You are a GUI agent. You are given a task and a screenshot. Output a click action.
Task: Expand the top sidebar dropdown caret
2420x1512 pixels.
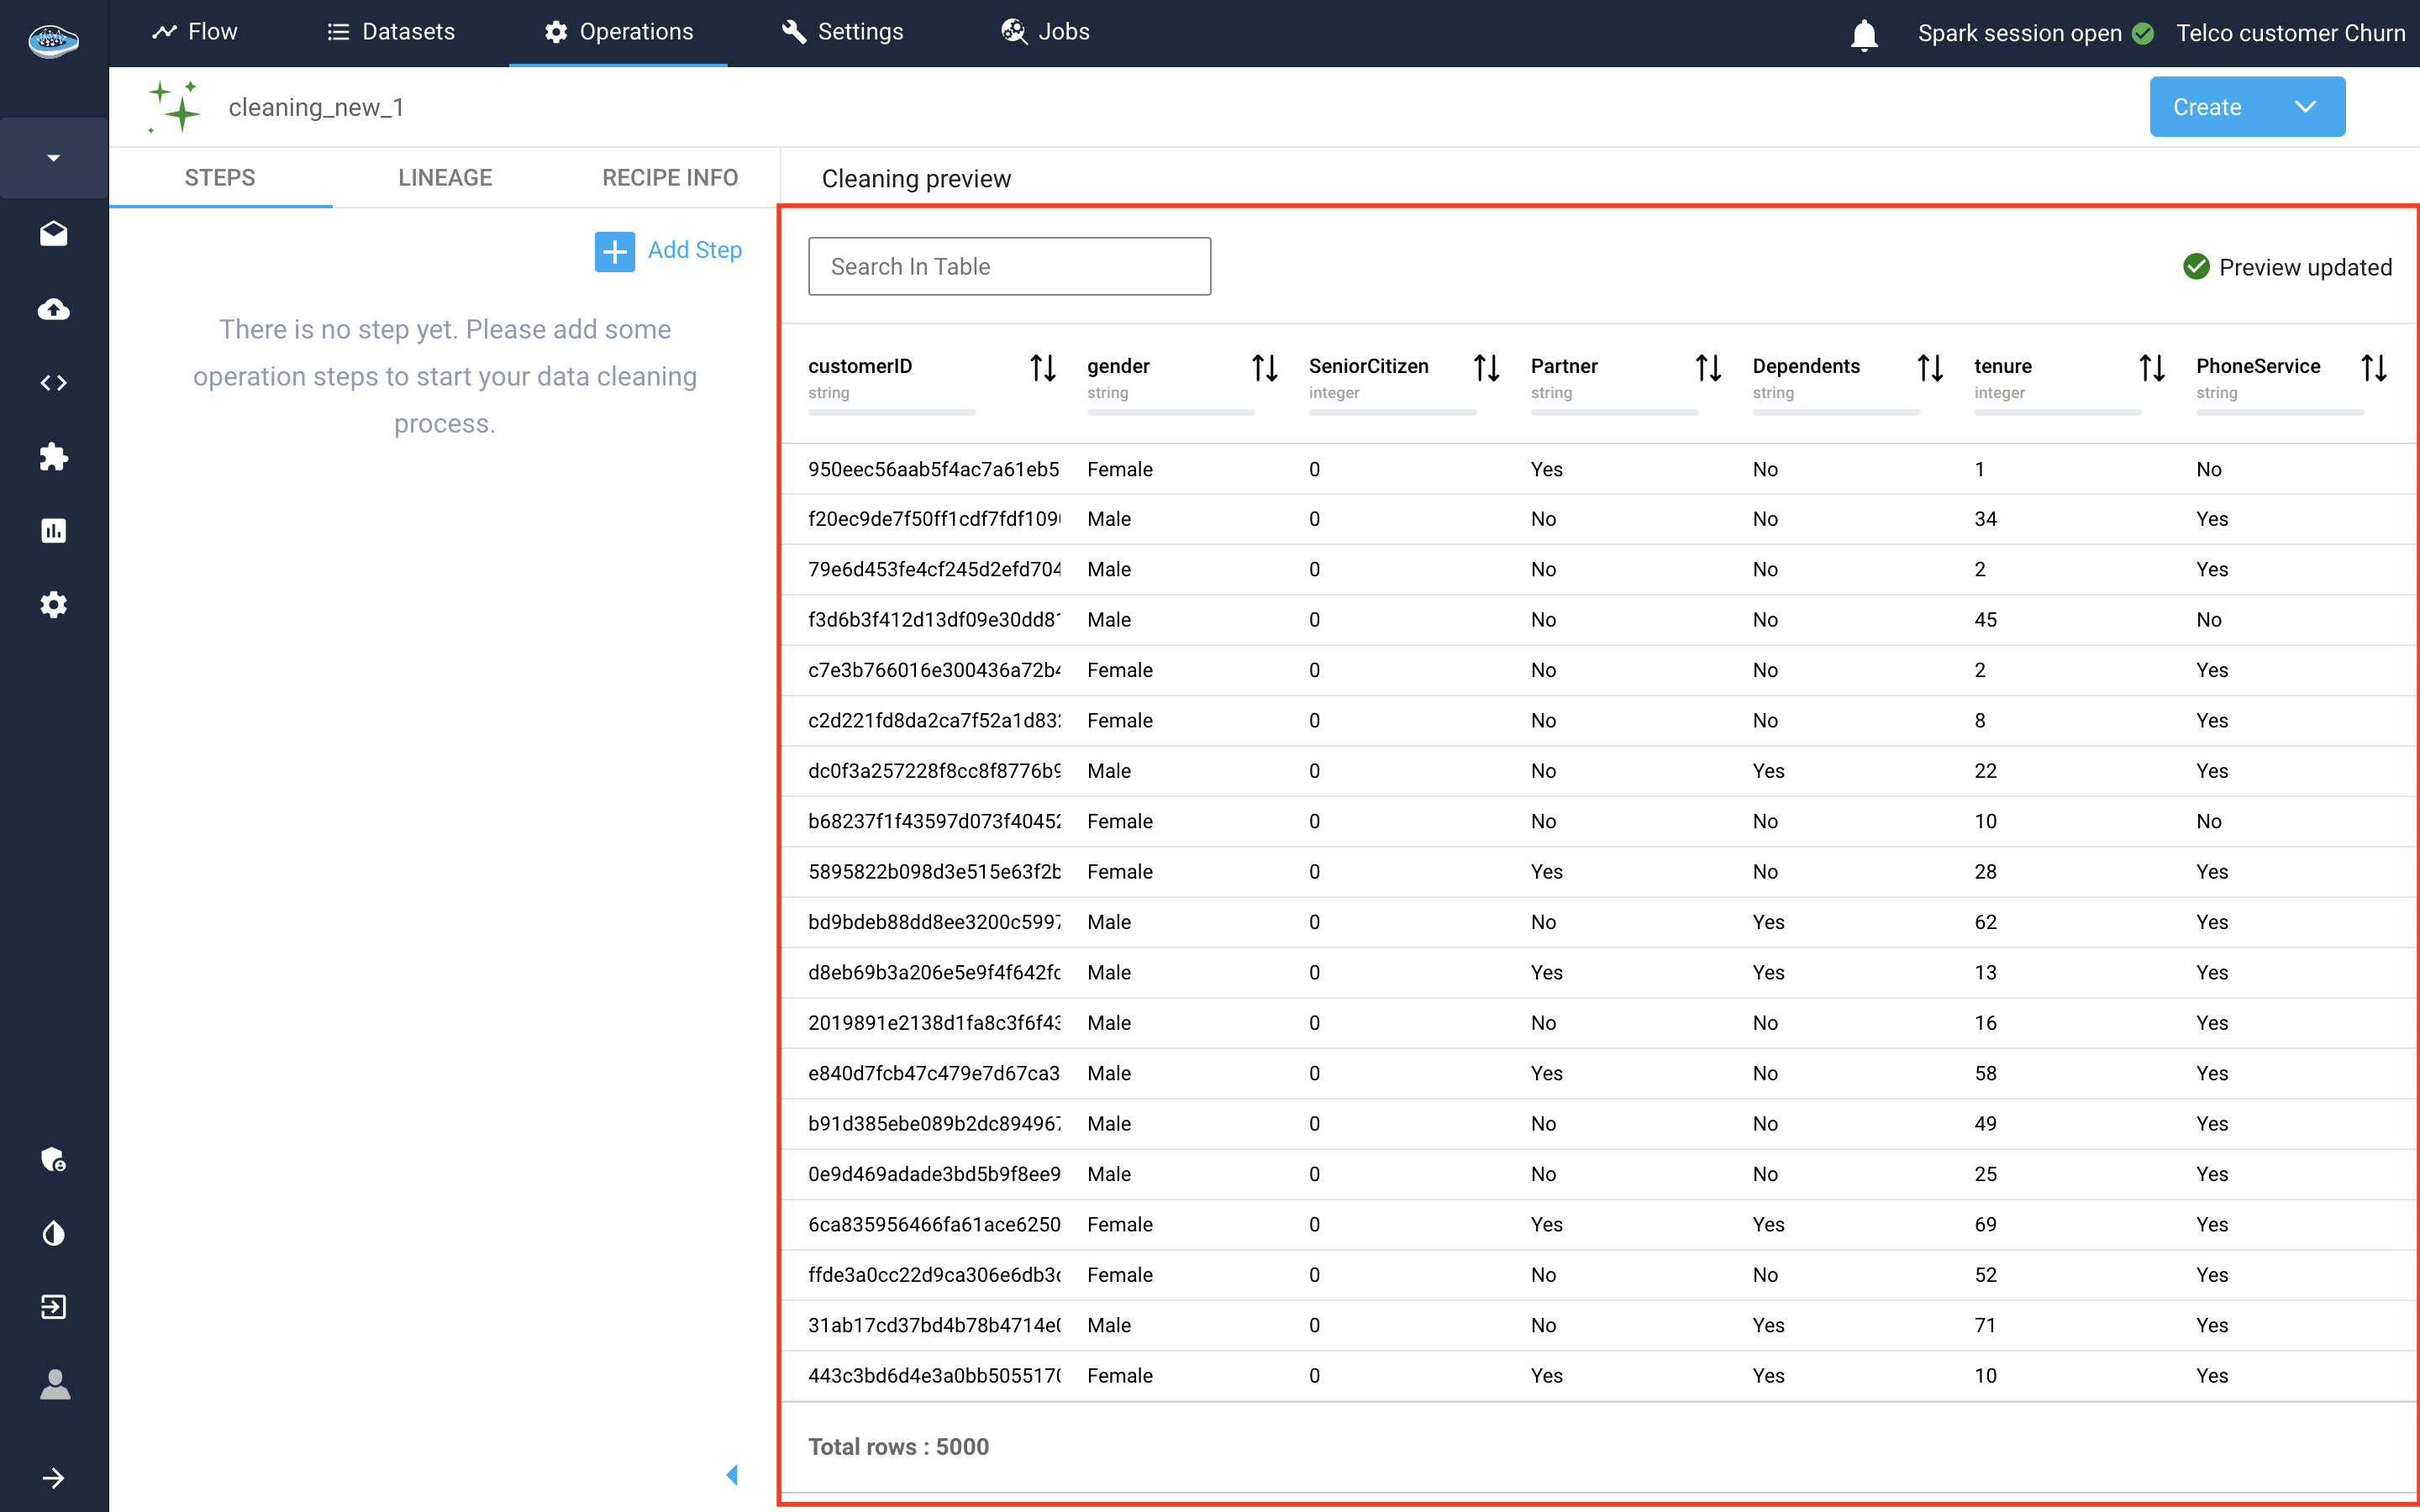(54, 158)
